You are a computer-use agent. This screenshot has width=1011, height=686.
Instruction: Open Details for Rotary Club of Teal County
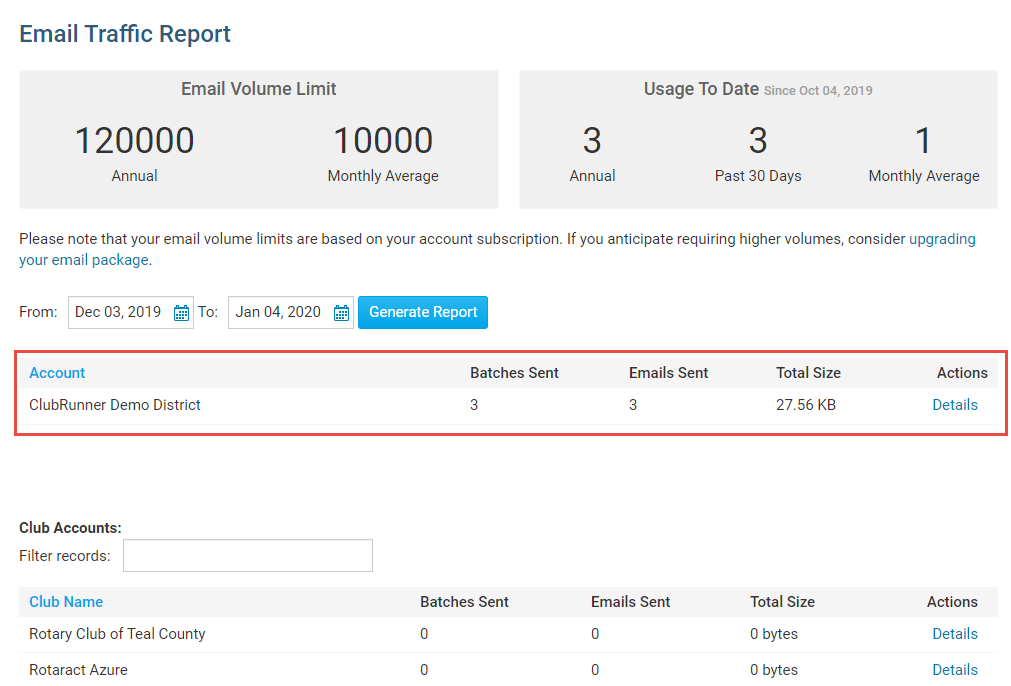pos(954,634)
